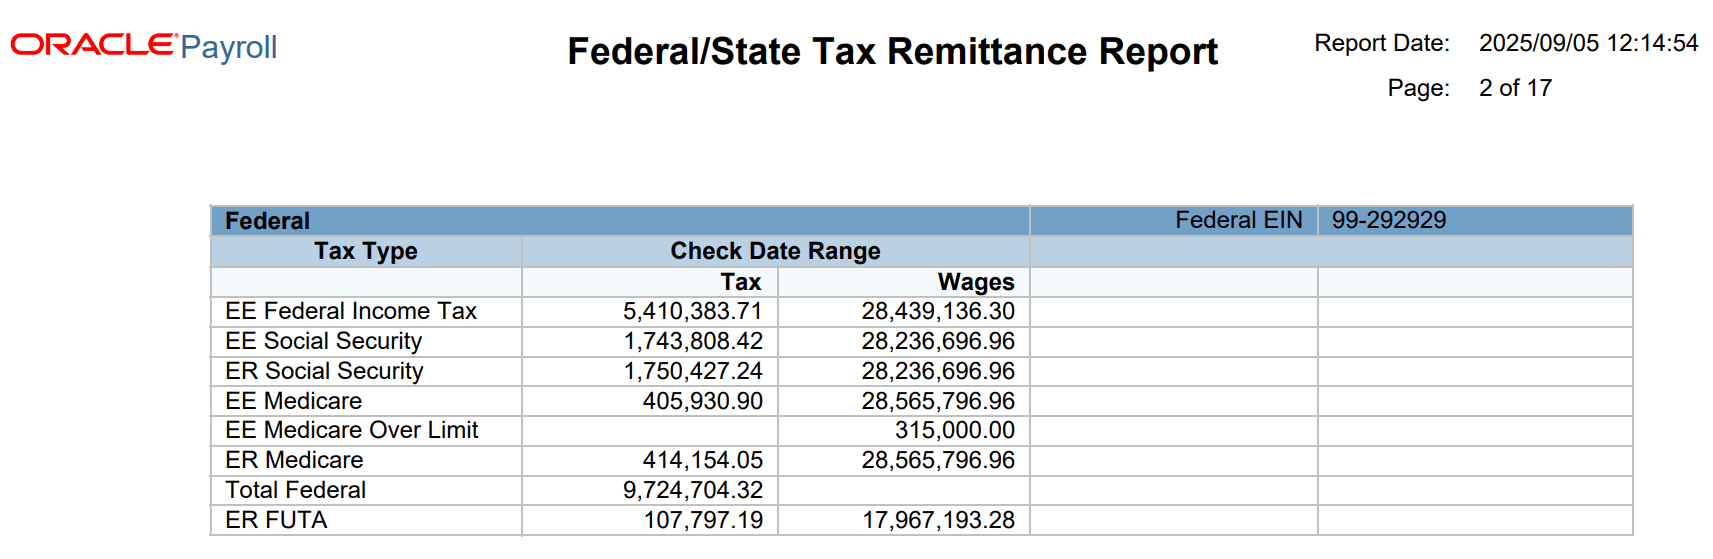Click the Wages column subheader
1713x559 pixels.
point(976,282)
